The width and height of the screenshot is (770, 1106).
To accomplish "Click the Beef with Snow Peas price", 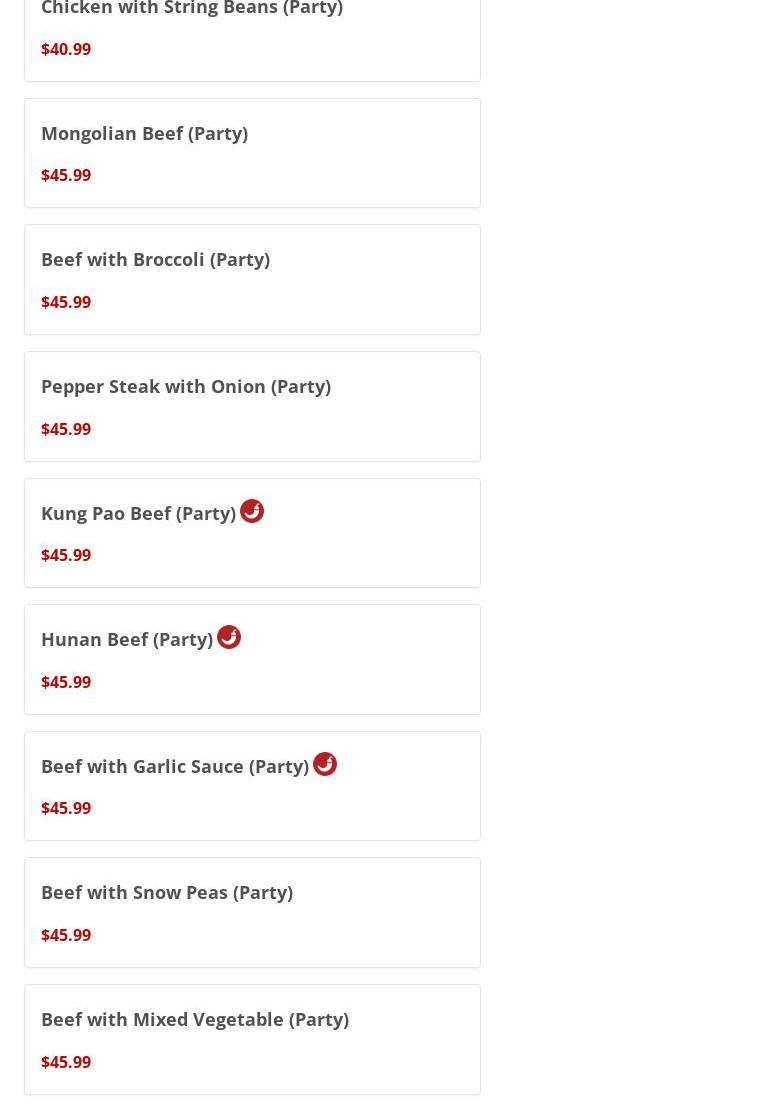I will click(x=66, y=935).
